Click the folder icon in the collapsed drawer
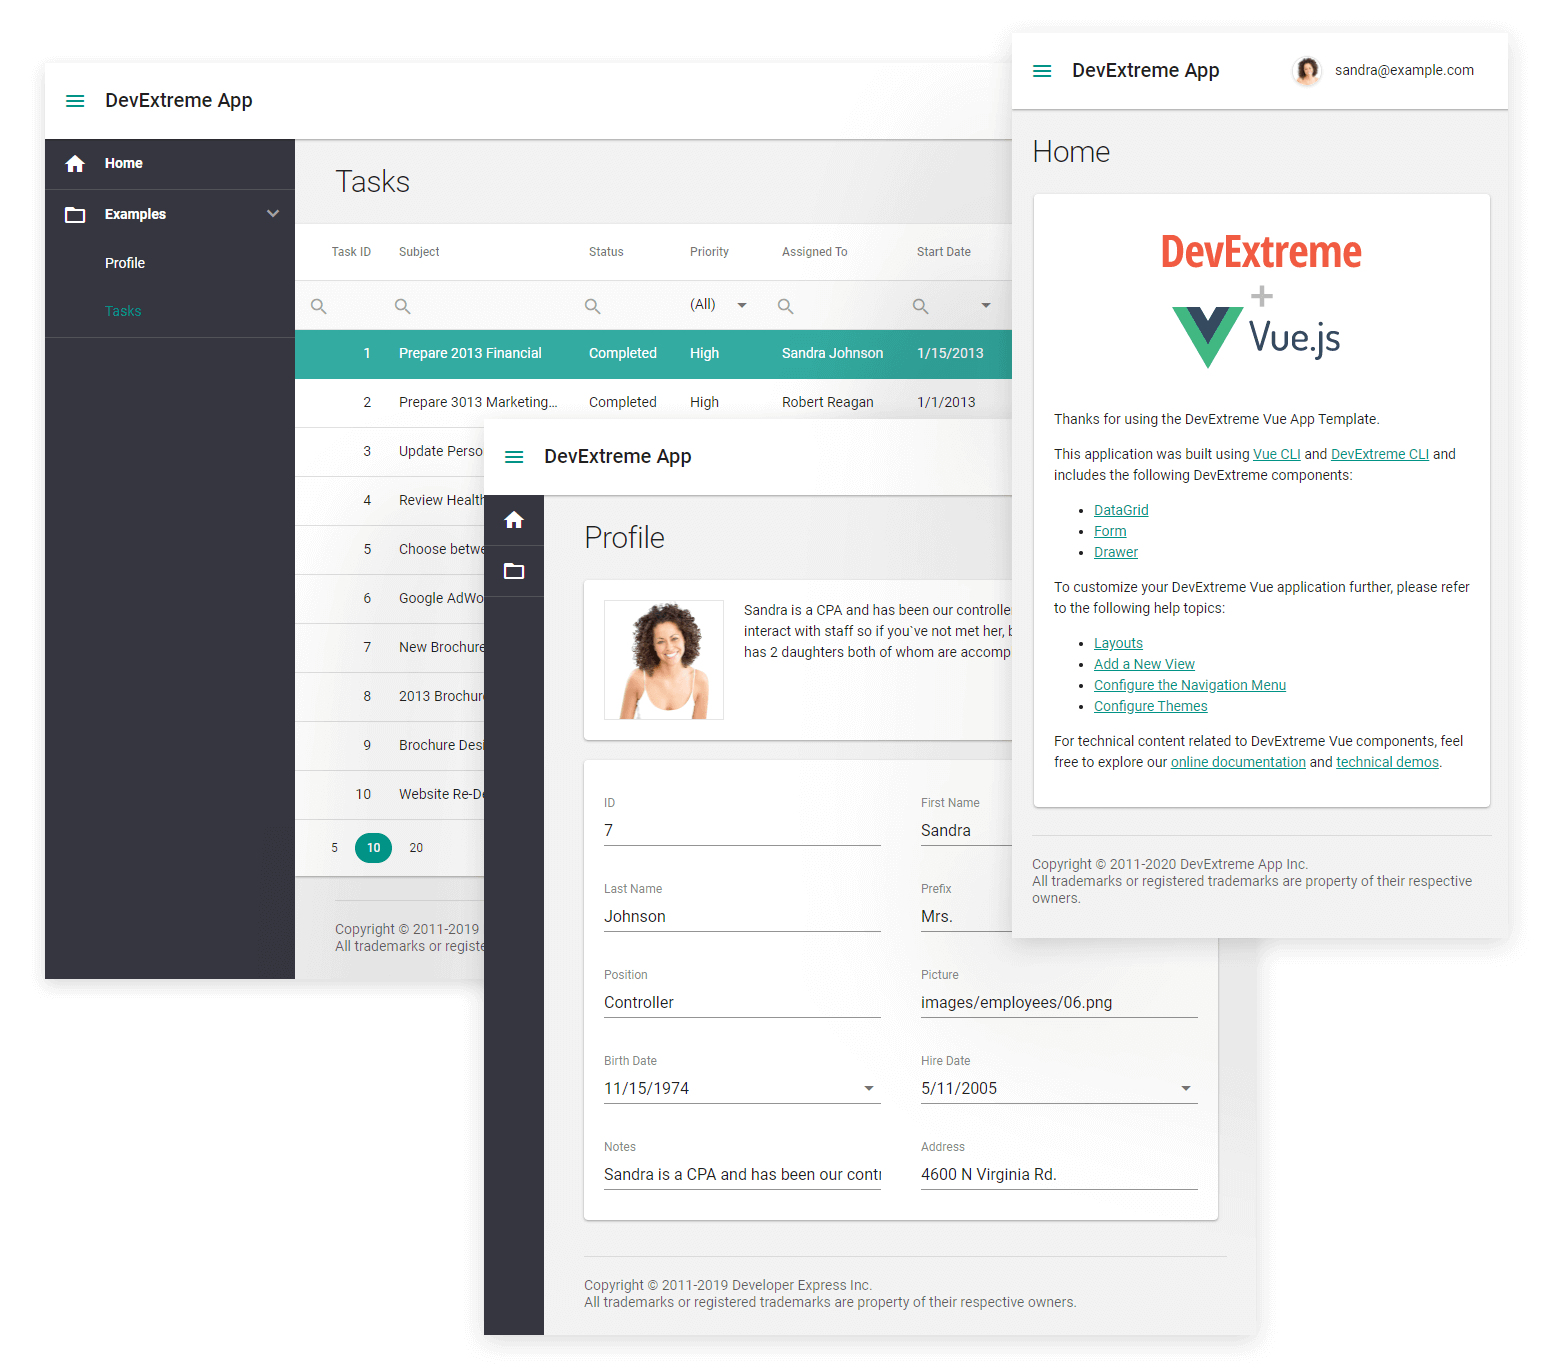Viewport: 1560px width, 1370px height. [514, 570]
